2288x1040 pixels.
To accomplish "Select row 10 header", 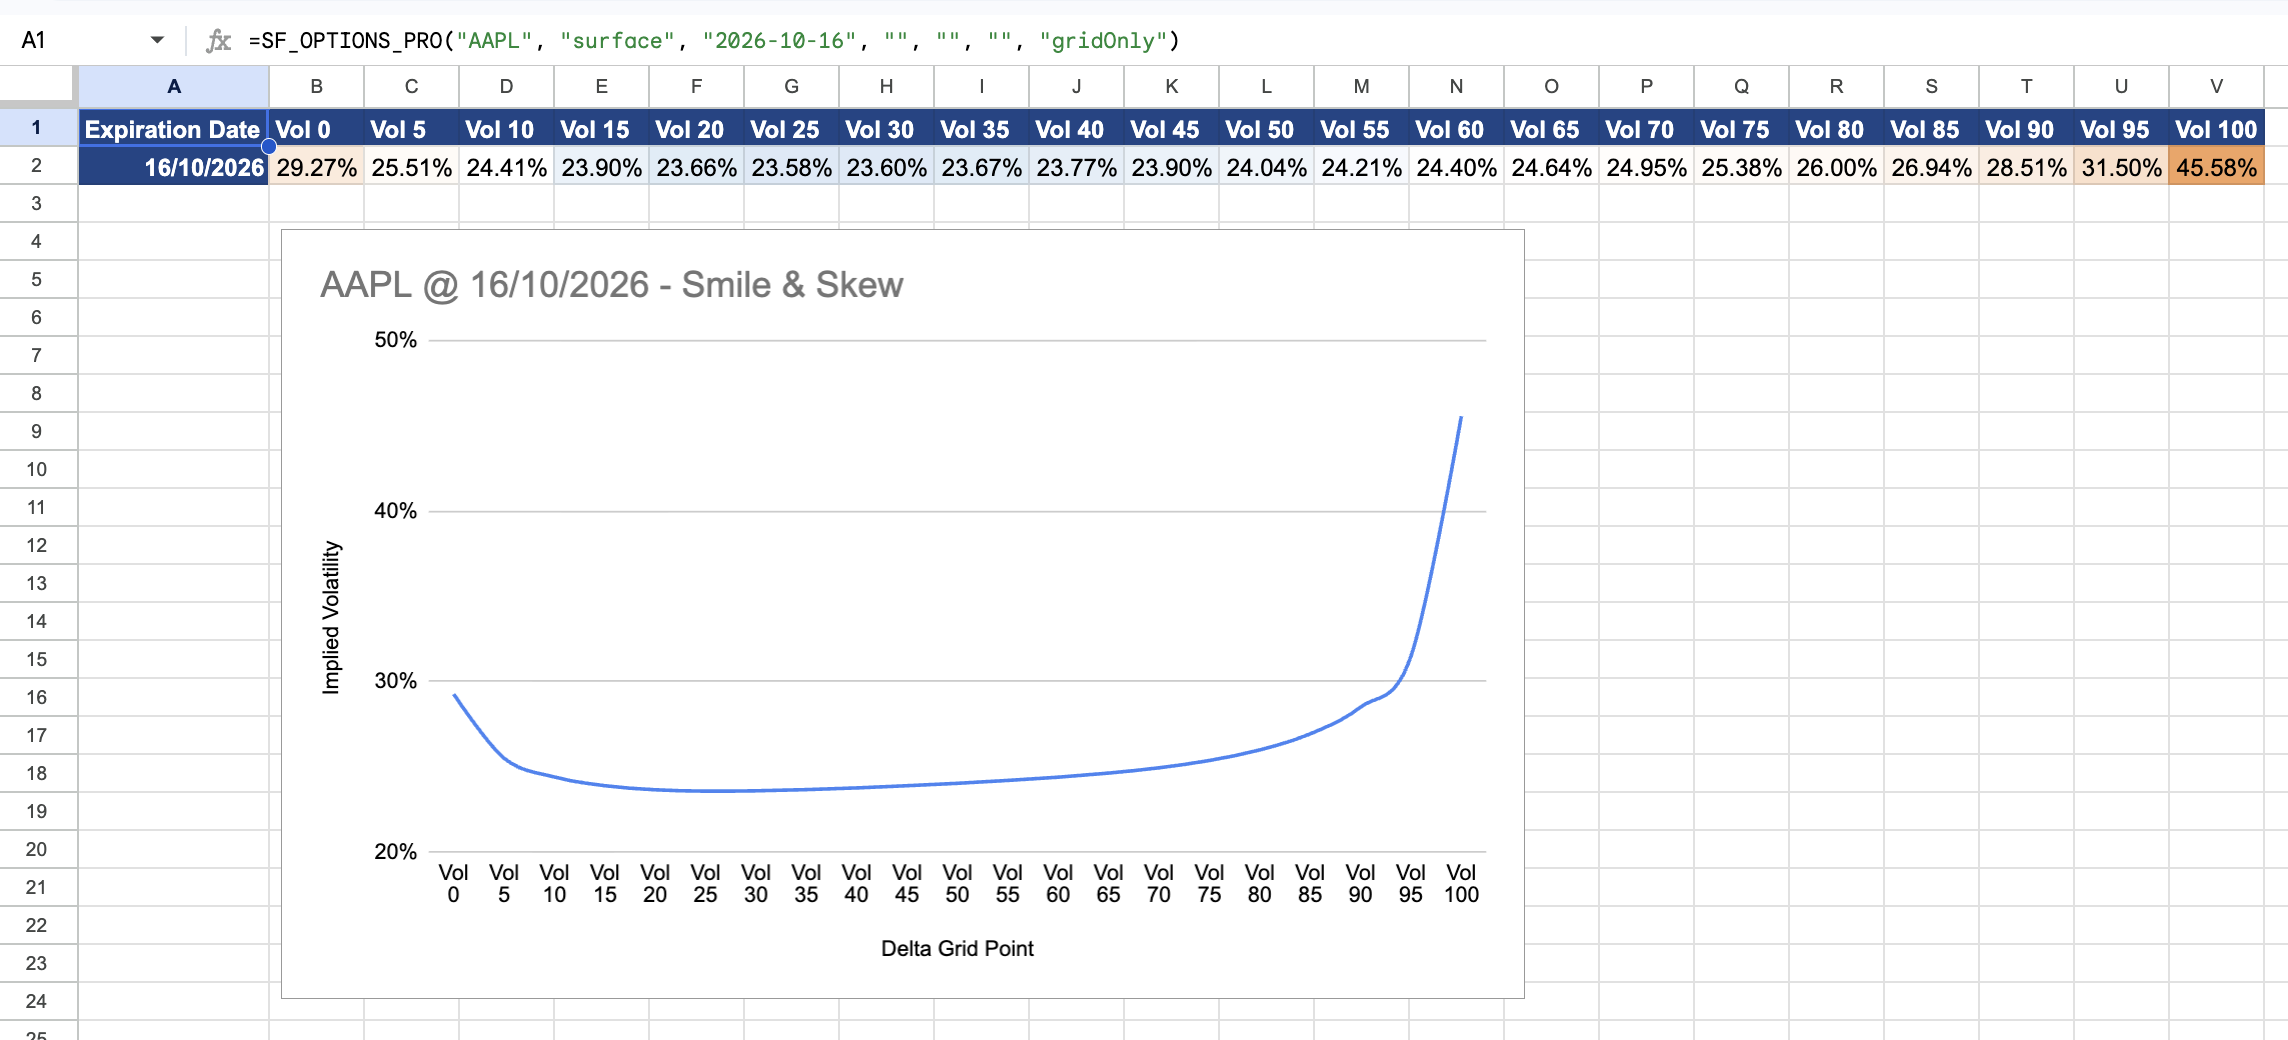I will (x=37, y=469).
